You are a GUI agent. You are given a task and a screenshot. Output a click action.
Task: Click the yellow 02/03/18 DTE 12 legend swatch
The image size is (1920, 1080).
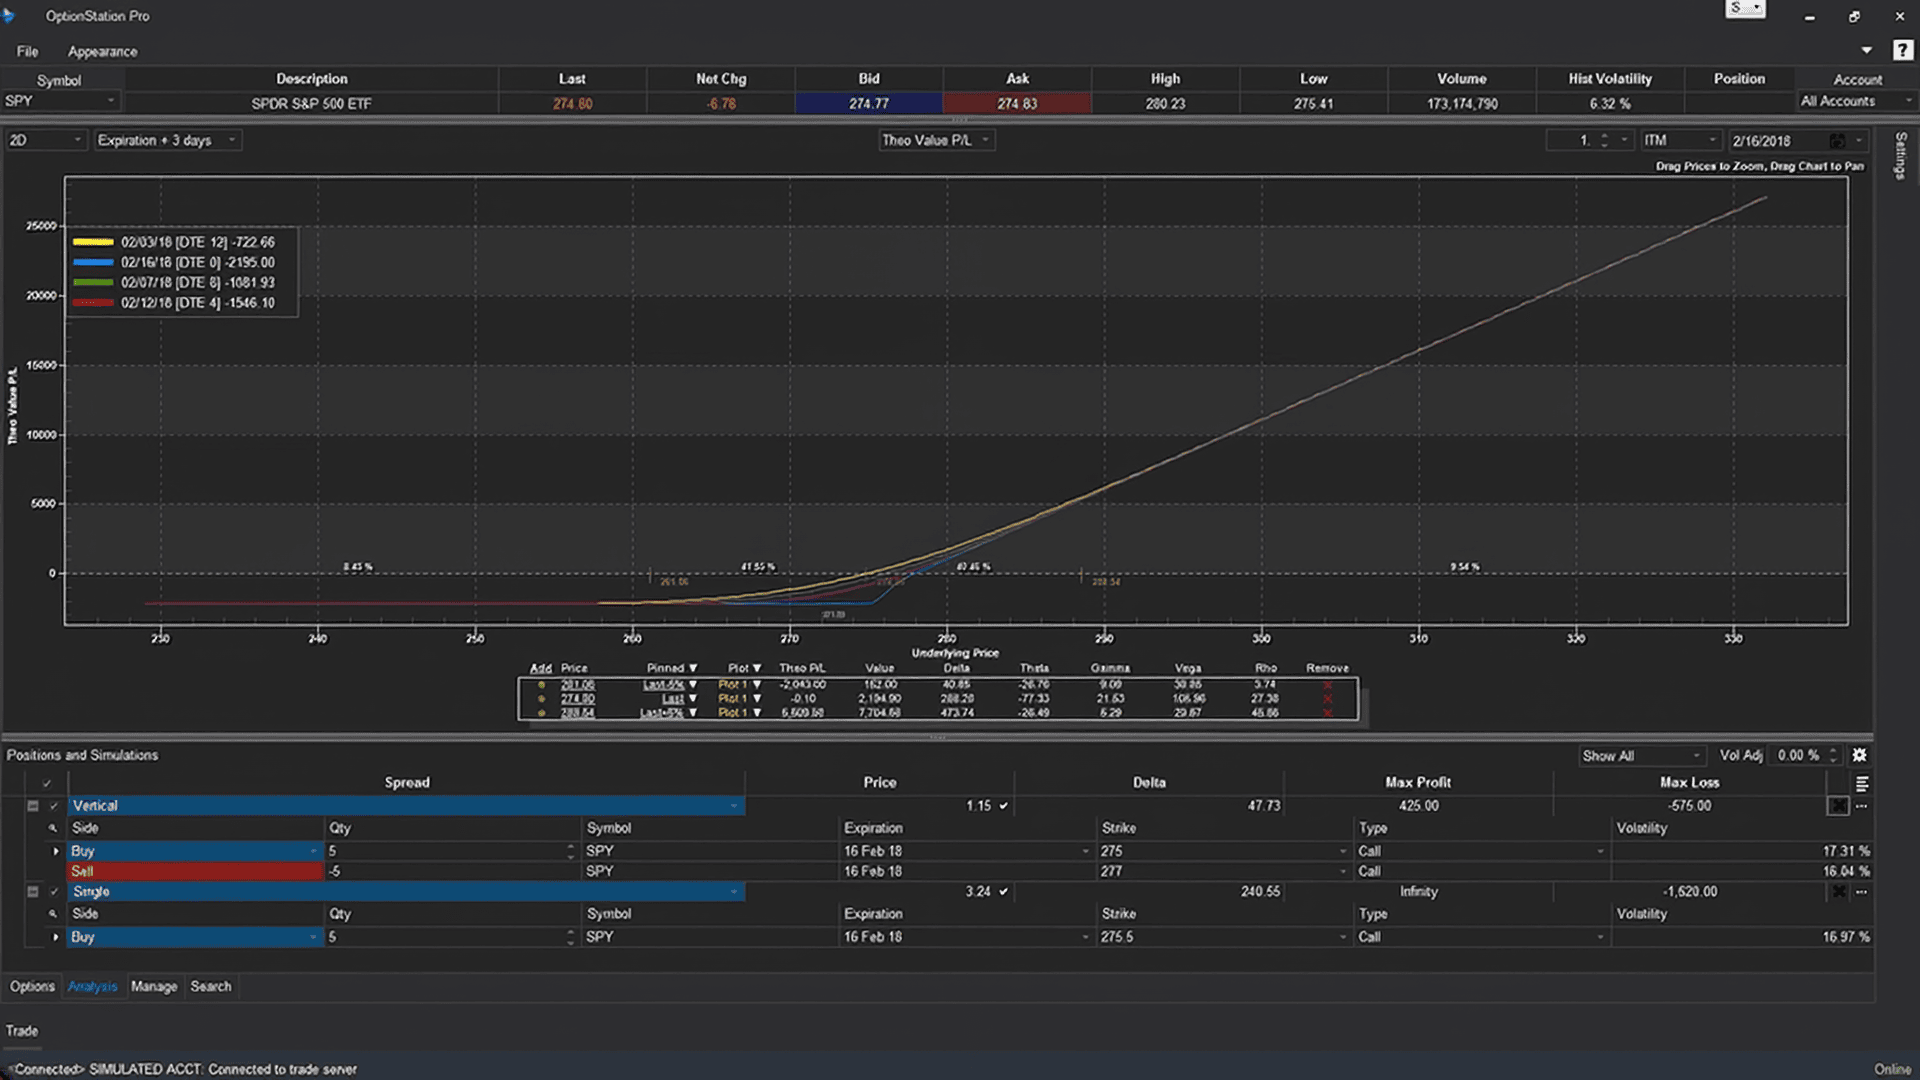(93, 242)
